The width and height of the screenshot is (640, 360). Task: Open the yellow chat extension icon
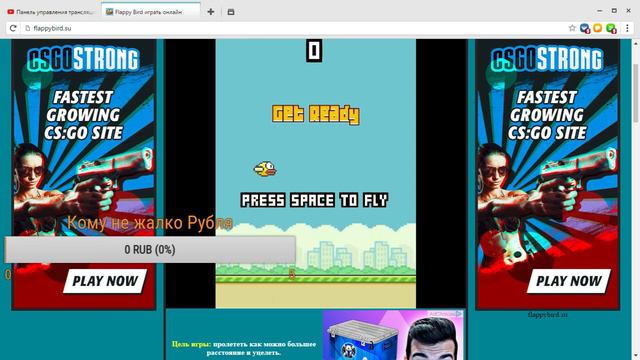coord(598,28)
